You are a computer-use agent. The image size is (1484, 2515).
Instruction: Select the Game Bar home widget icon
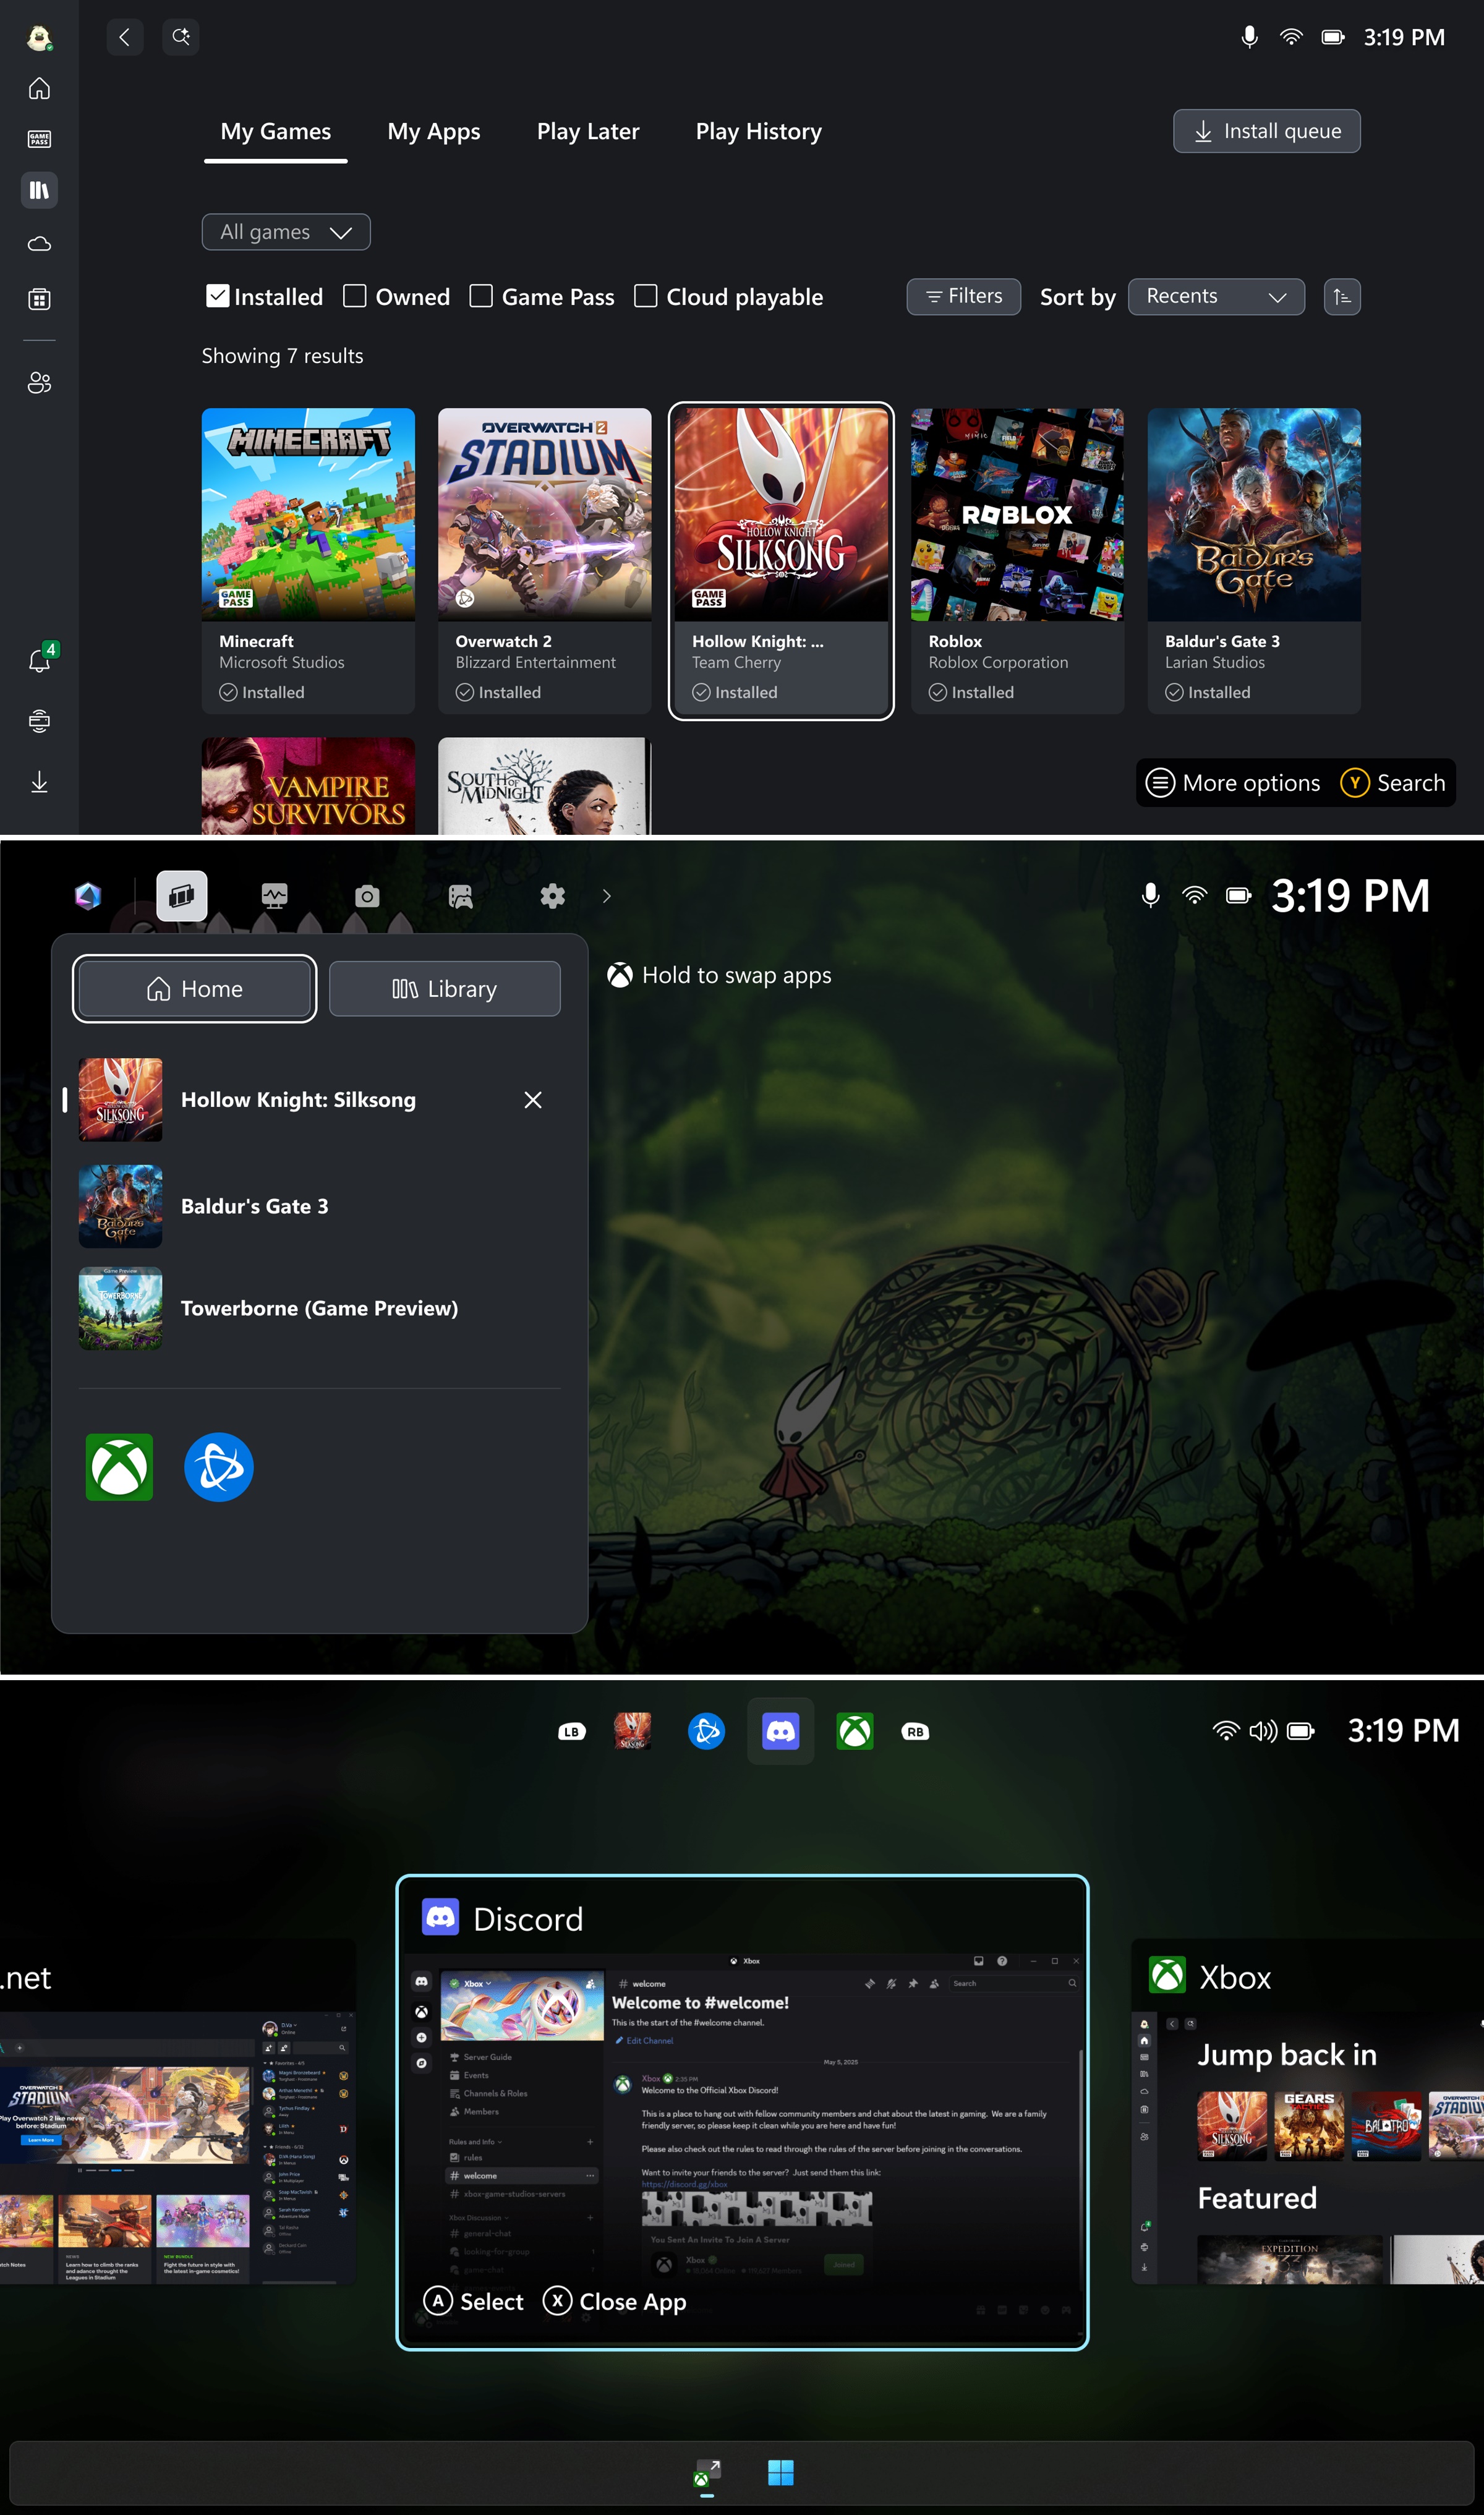point(182,896)
